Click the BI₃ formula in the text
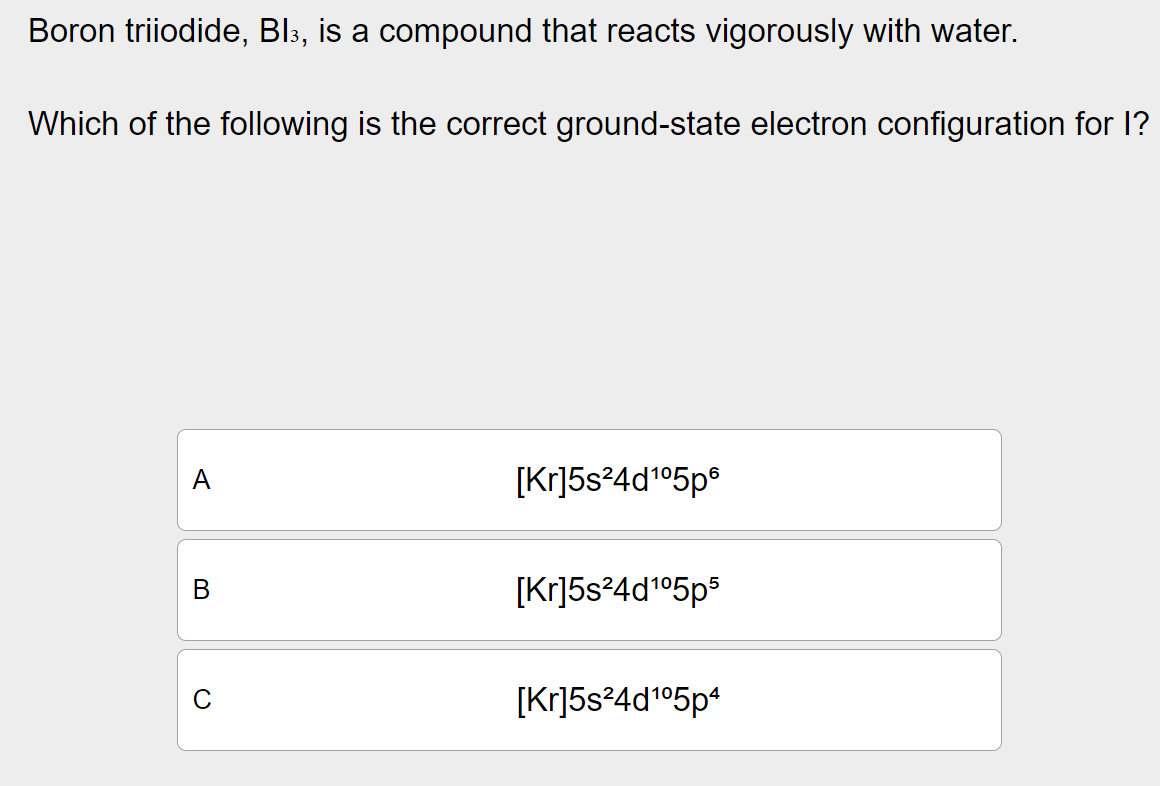This screenshot has width=1160, height=786. click(280, 31)
